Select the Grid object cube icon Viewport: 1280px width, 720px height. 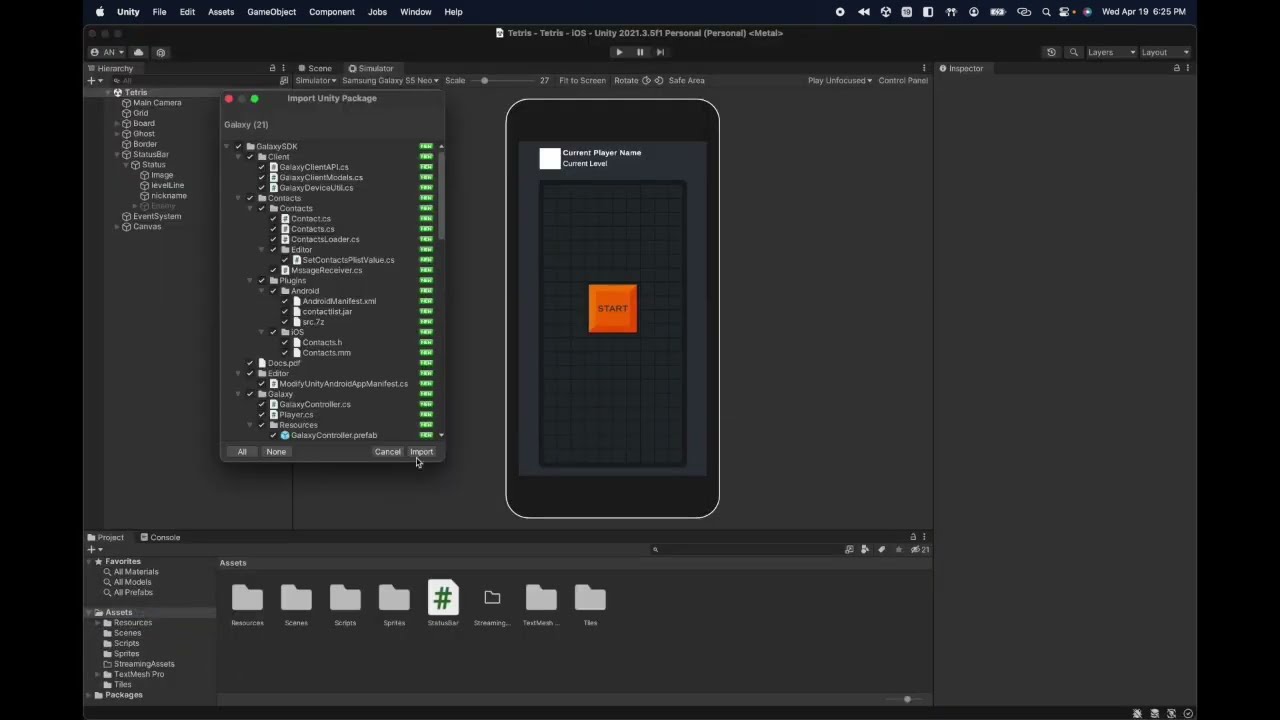coord(127,113)
